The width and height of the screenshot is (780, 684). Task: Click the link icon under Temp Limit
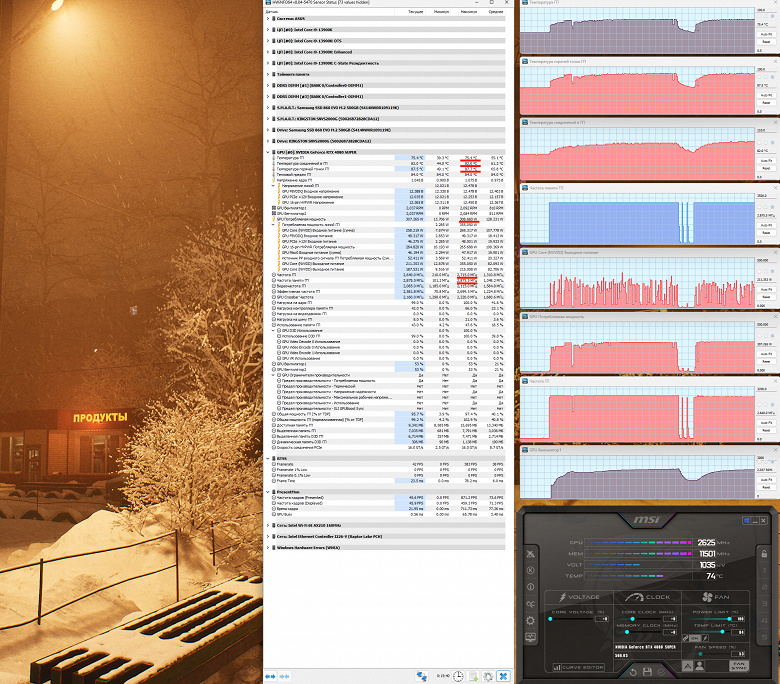point(685,638)
